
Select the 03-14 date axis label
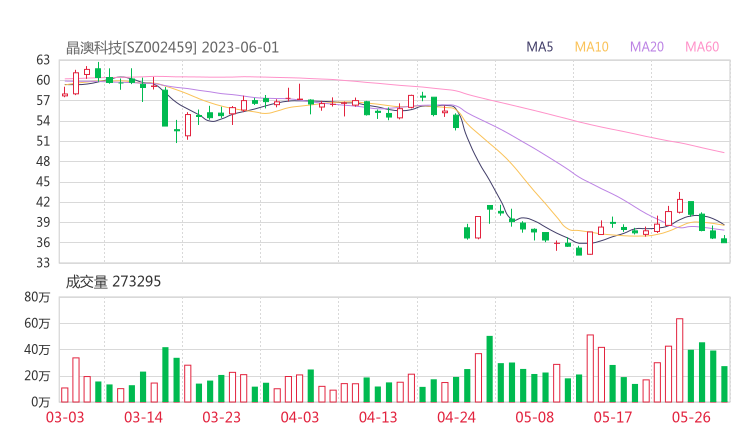pyautogui.click(x=144, y=418)
